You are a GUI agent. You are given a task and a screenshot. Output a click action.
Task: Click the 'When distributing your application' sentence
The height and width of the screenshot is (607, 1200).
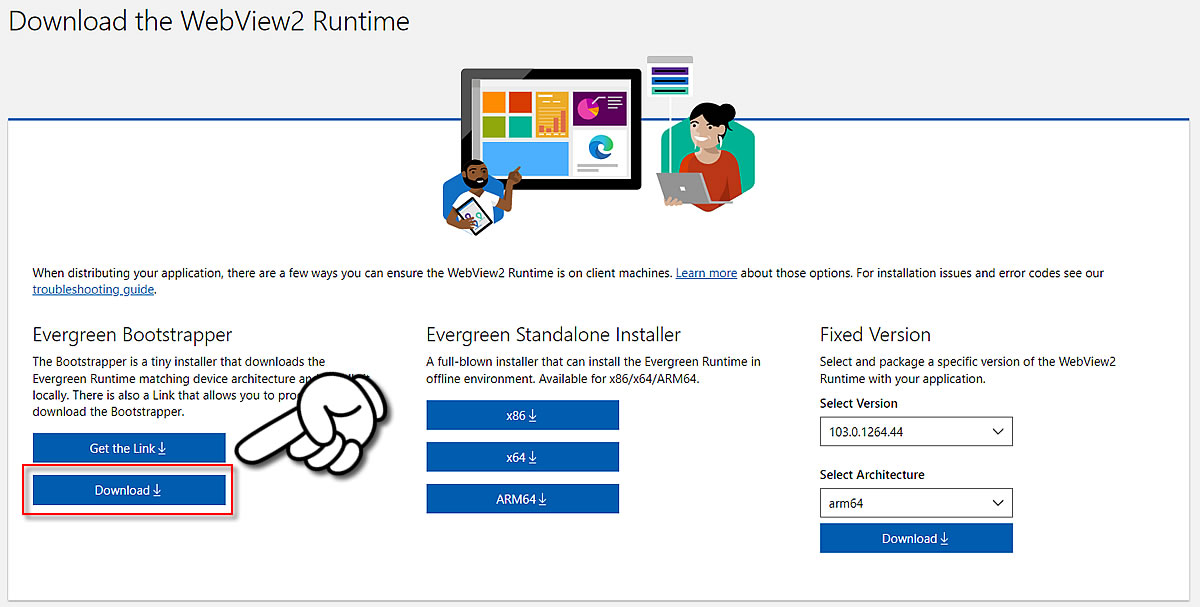coord(352,273)
